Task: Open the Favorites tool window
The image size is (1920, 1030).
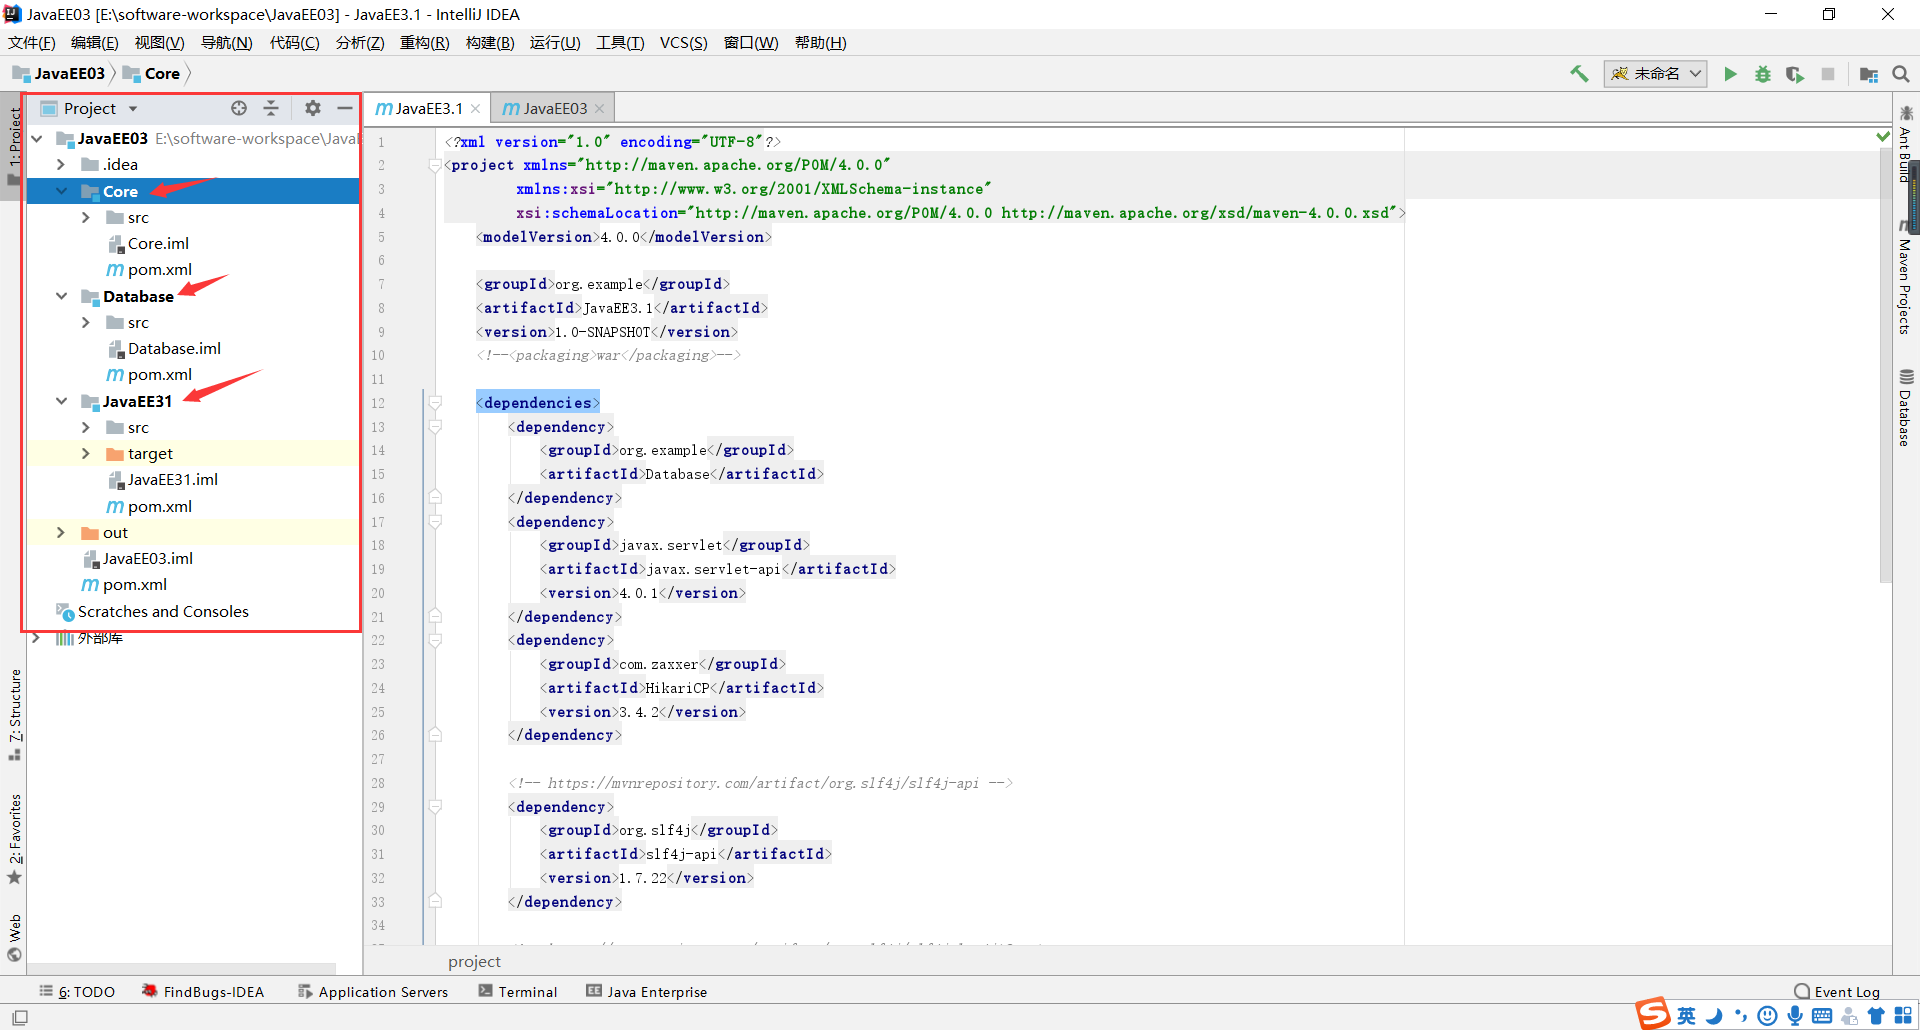Action: click(x=15, y=838)
